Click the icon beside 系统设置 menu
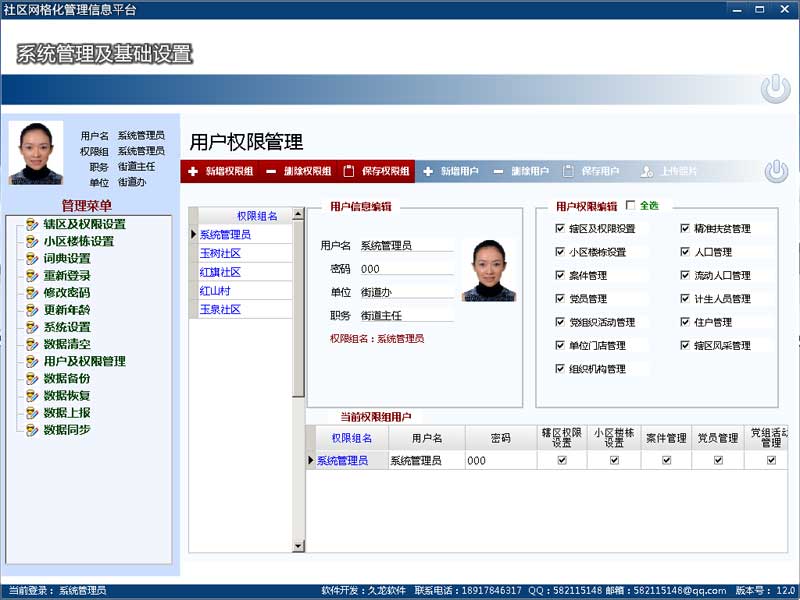 [32, 327]
